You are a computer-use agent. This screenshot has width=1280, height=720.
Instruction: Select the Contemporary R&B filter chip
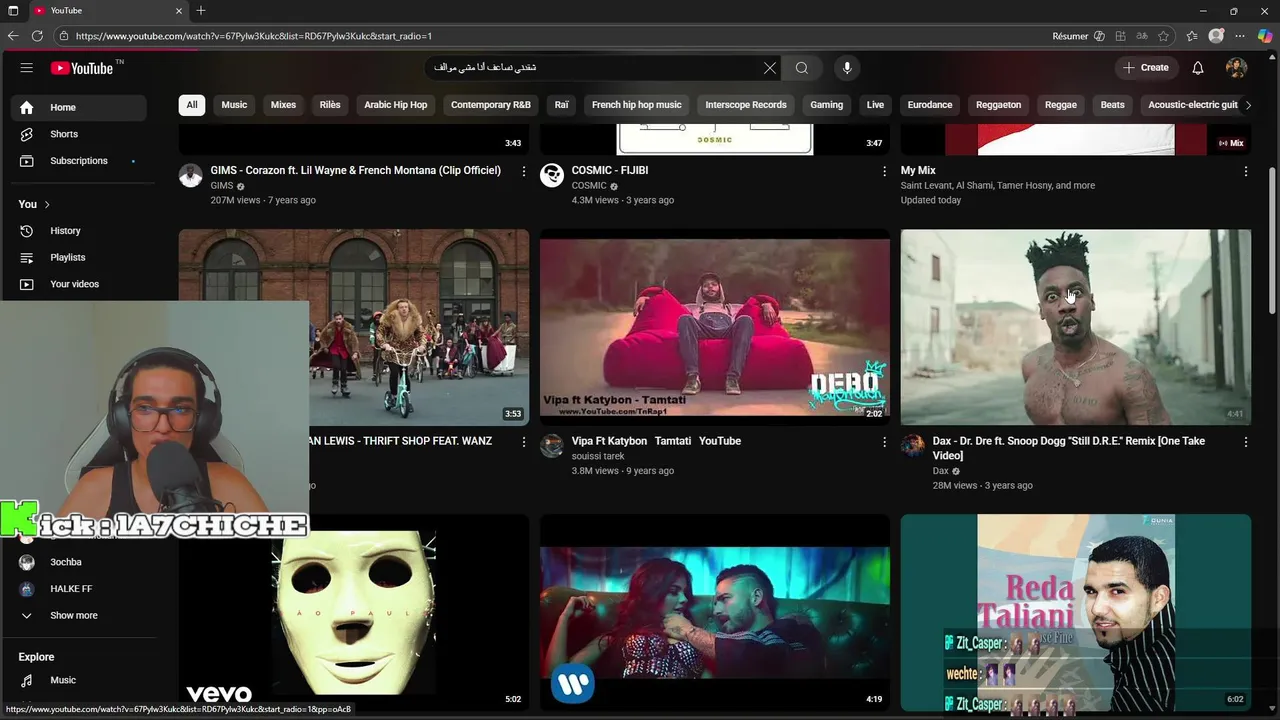(x=491, y=105)
